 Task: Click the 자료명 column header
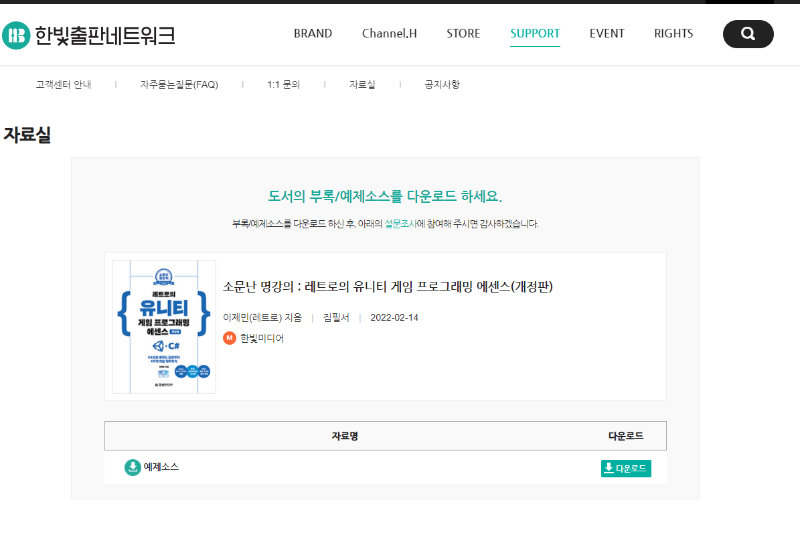345,436
